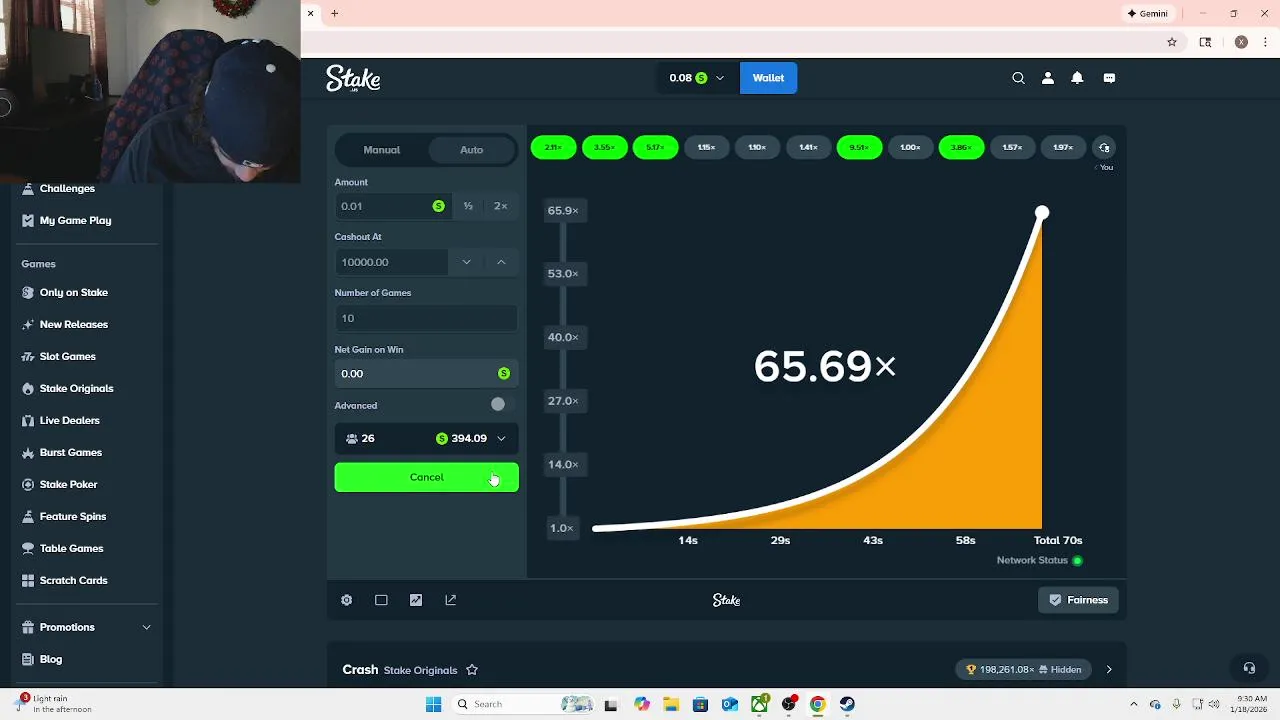
Task: Click the green Cancel button
Action: pos(426,477)
